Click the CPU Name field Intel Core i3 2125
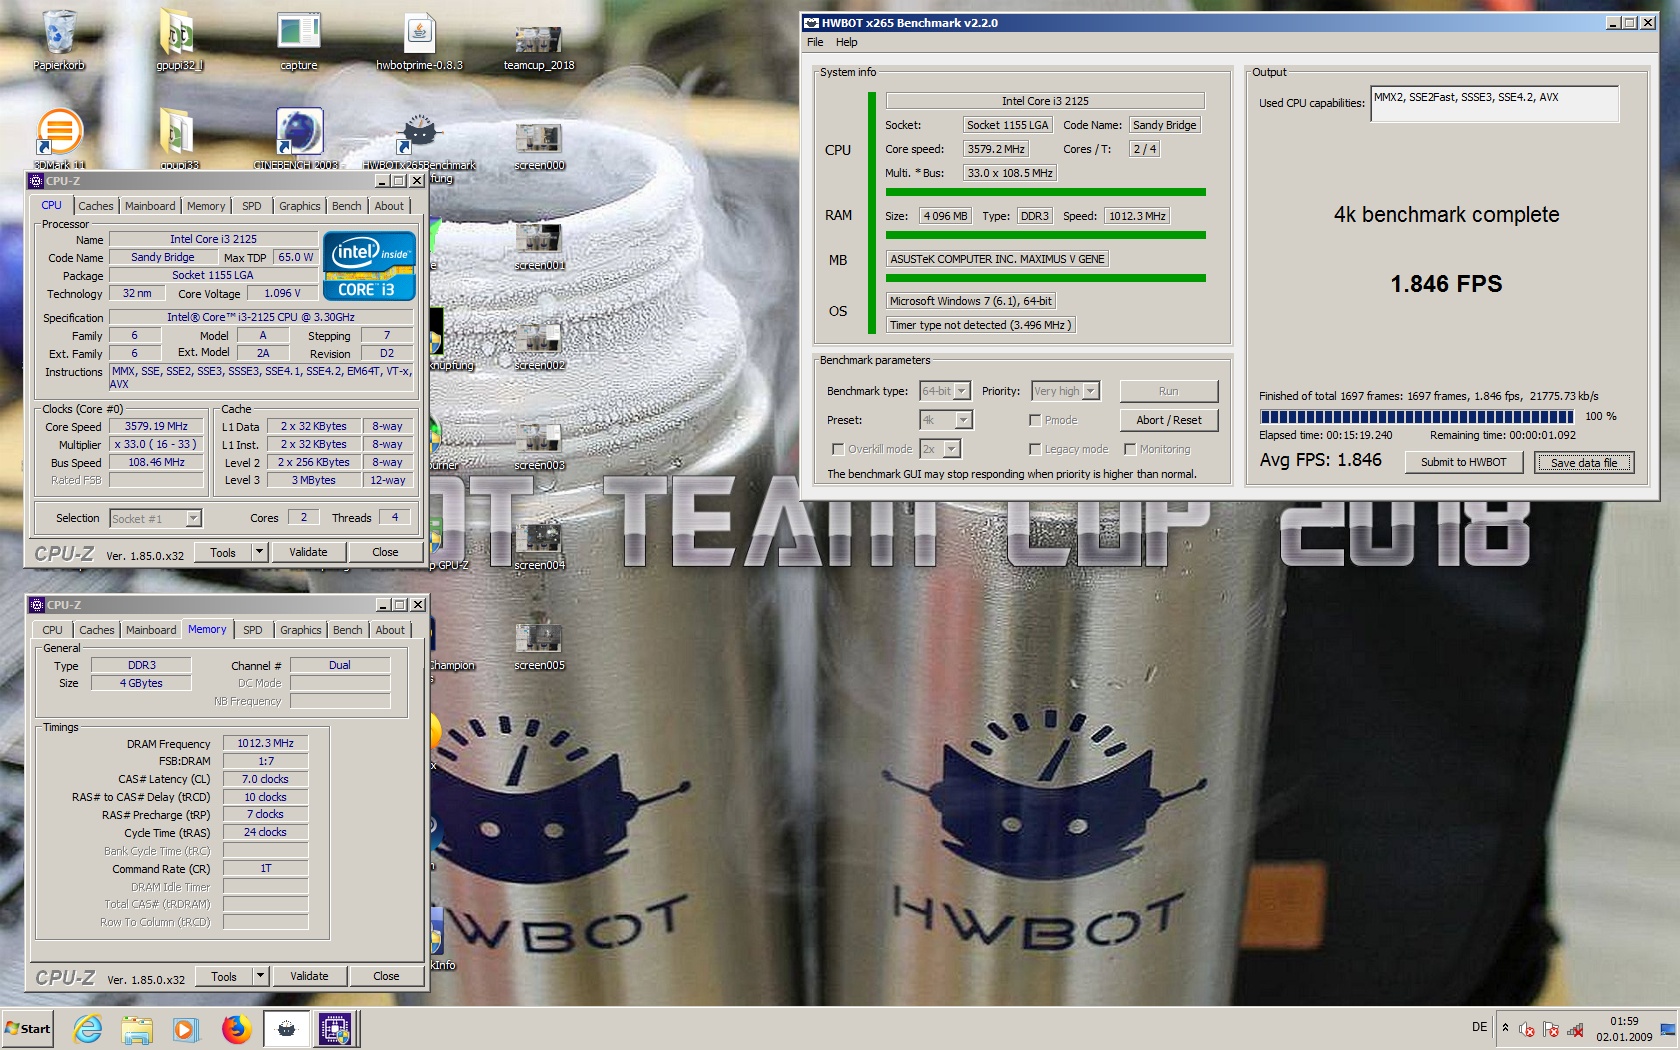Screen dimensions: 1680x1050 (x=213, y=239)
